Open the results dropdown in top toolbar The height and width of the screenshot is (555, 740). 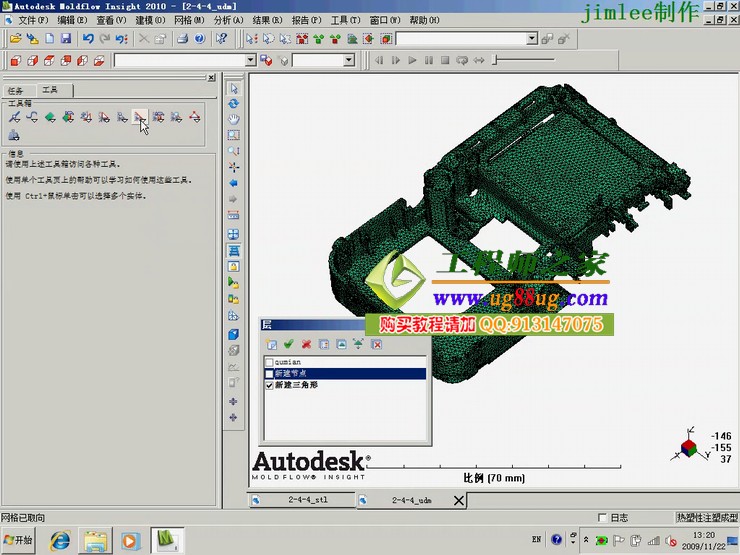(x=532, y=38)
